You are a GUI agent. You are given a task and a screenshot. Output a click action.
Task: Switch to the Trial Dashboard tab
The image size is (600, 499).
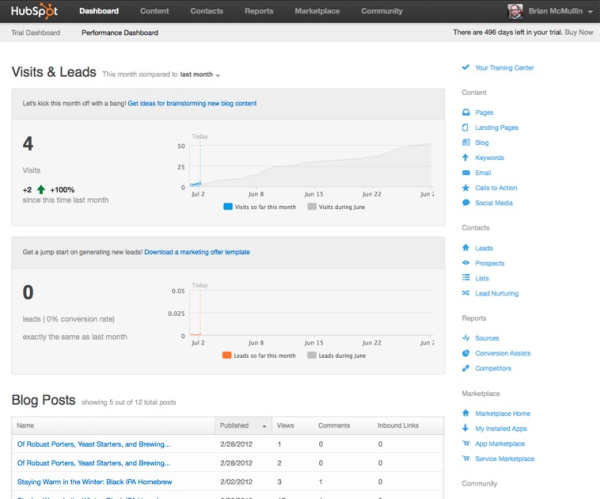click(x=36, y=33)
